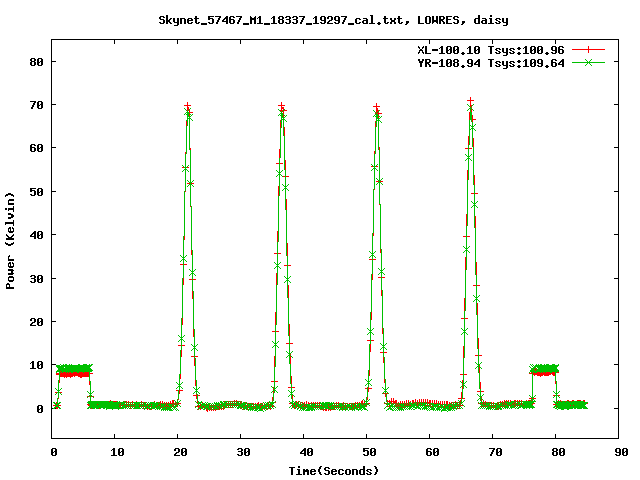
Task: Click the 10 tick label on x-axis
Action: (116, 452)
